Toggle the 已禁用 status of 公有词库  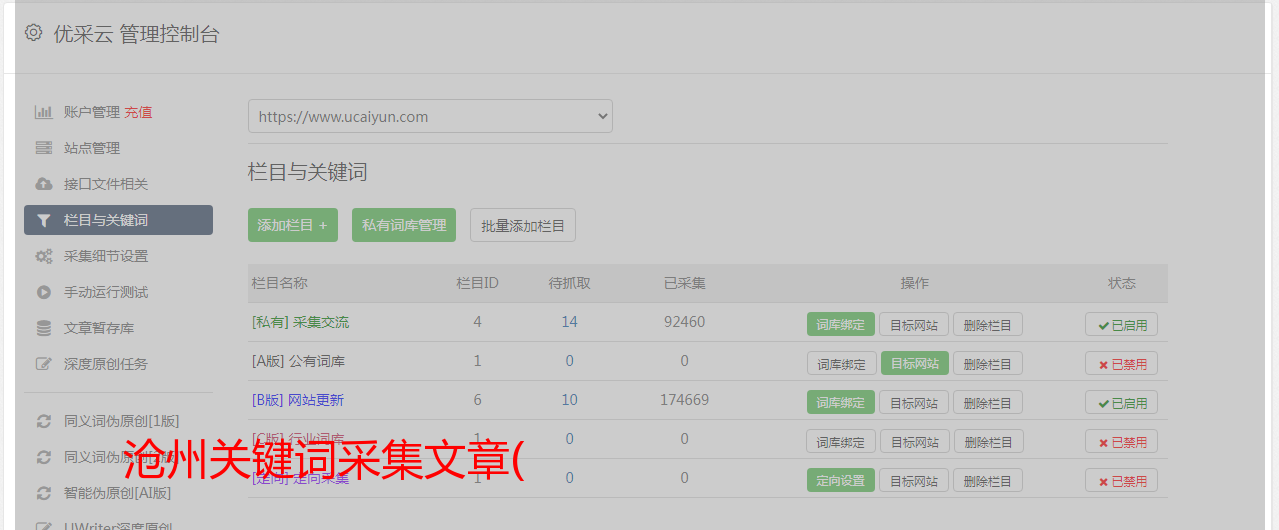tap(1122, 363)
